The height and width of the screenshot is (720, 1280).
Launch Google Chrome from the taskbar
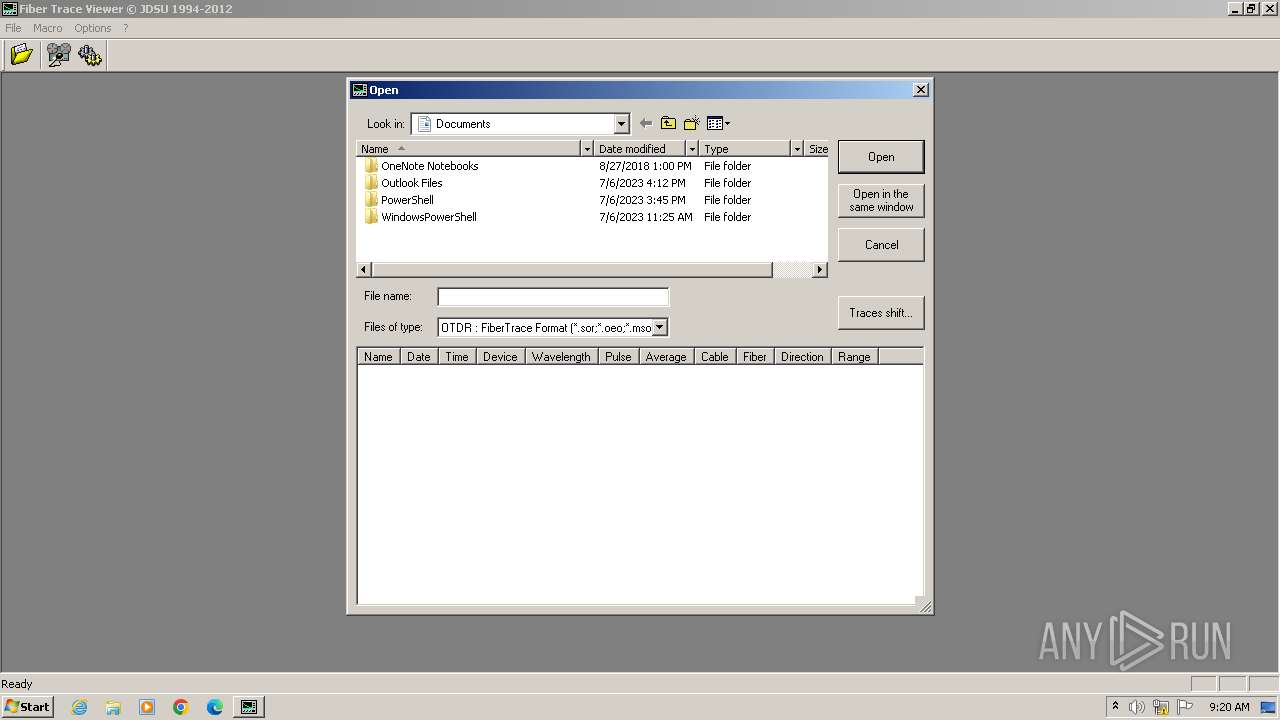pyautogui.click(x=181, y=707)
